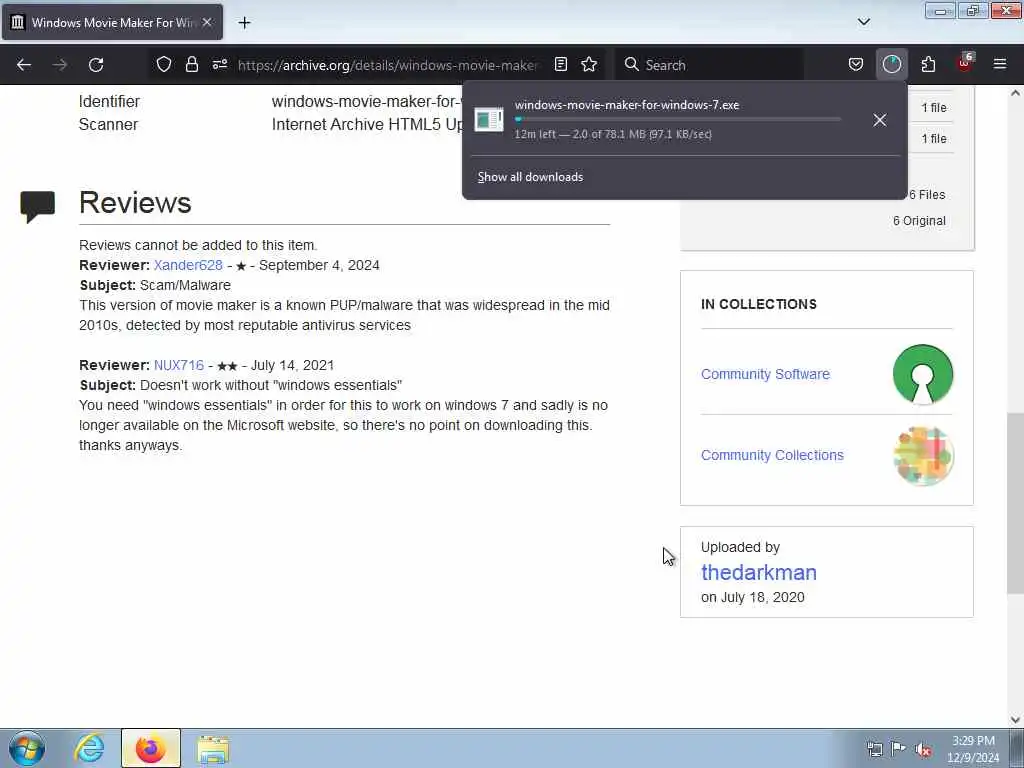Click the page's vertical scrollbar thumb
The image size is (1024, 768).
click(1015, 503)
